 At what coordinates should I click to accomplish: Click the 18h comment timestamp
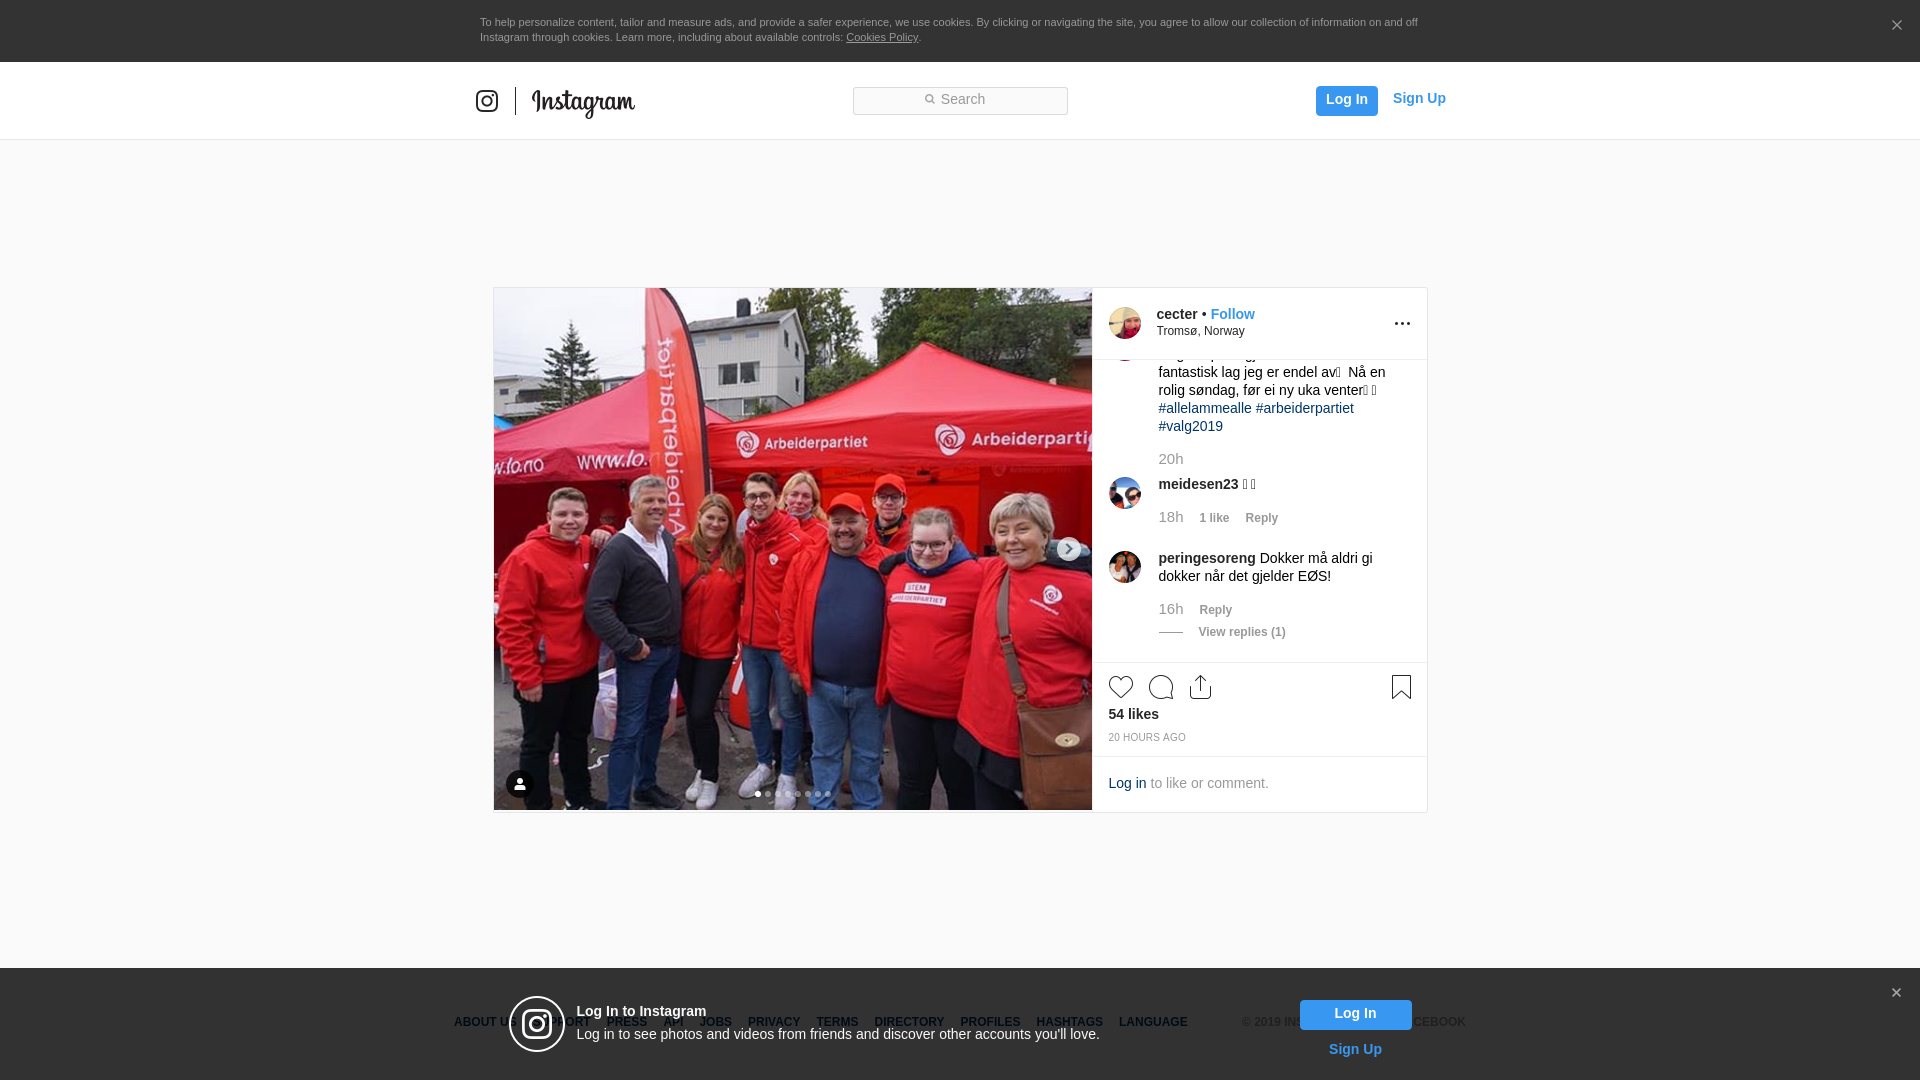coord(1170,517)
